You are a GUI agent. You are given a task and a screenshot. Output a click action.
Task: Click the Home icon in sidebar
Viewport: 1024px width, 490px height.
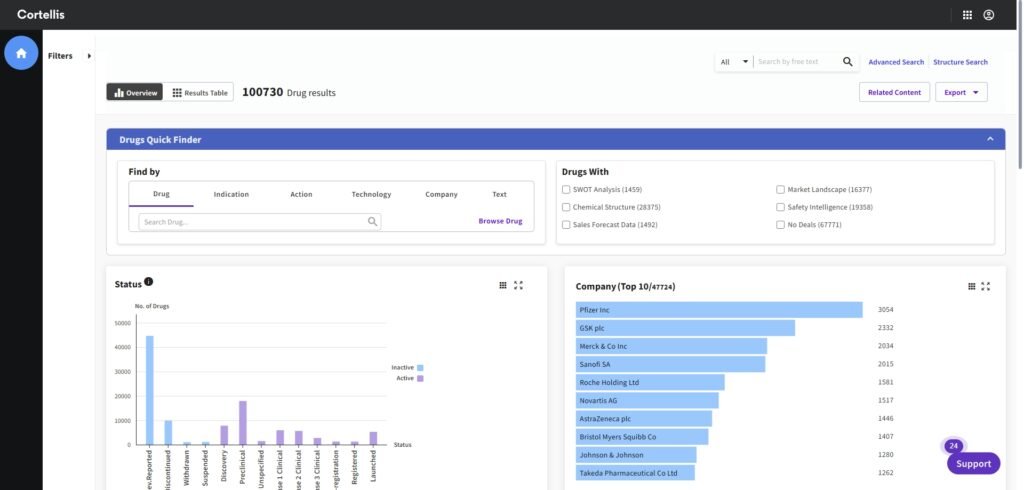[x=21, y=53]
